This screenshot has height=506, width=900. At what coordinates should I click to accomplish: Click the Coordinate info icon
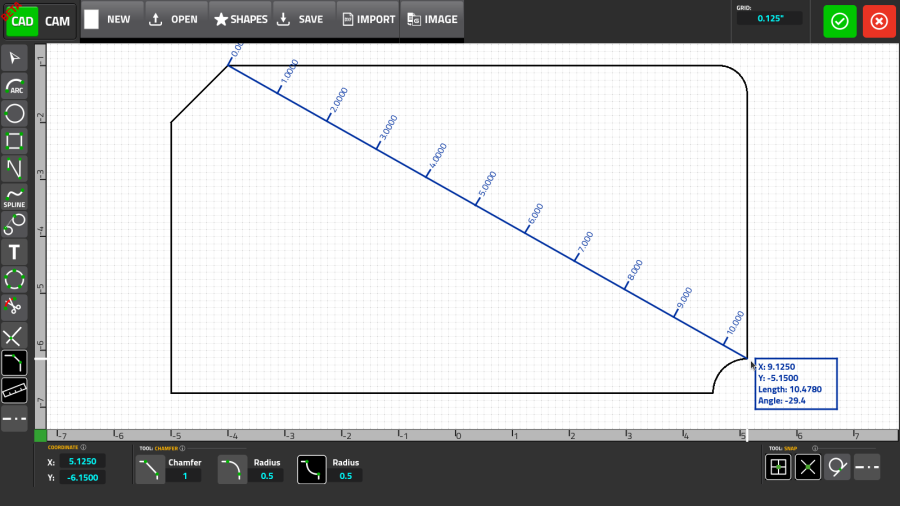click(83, 447)
